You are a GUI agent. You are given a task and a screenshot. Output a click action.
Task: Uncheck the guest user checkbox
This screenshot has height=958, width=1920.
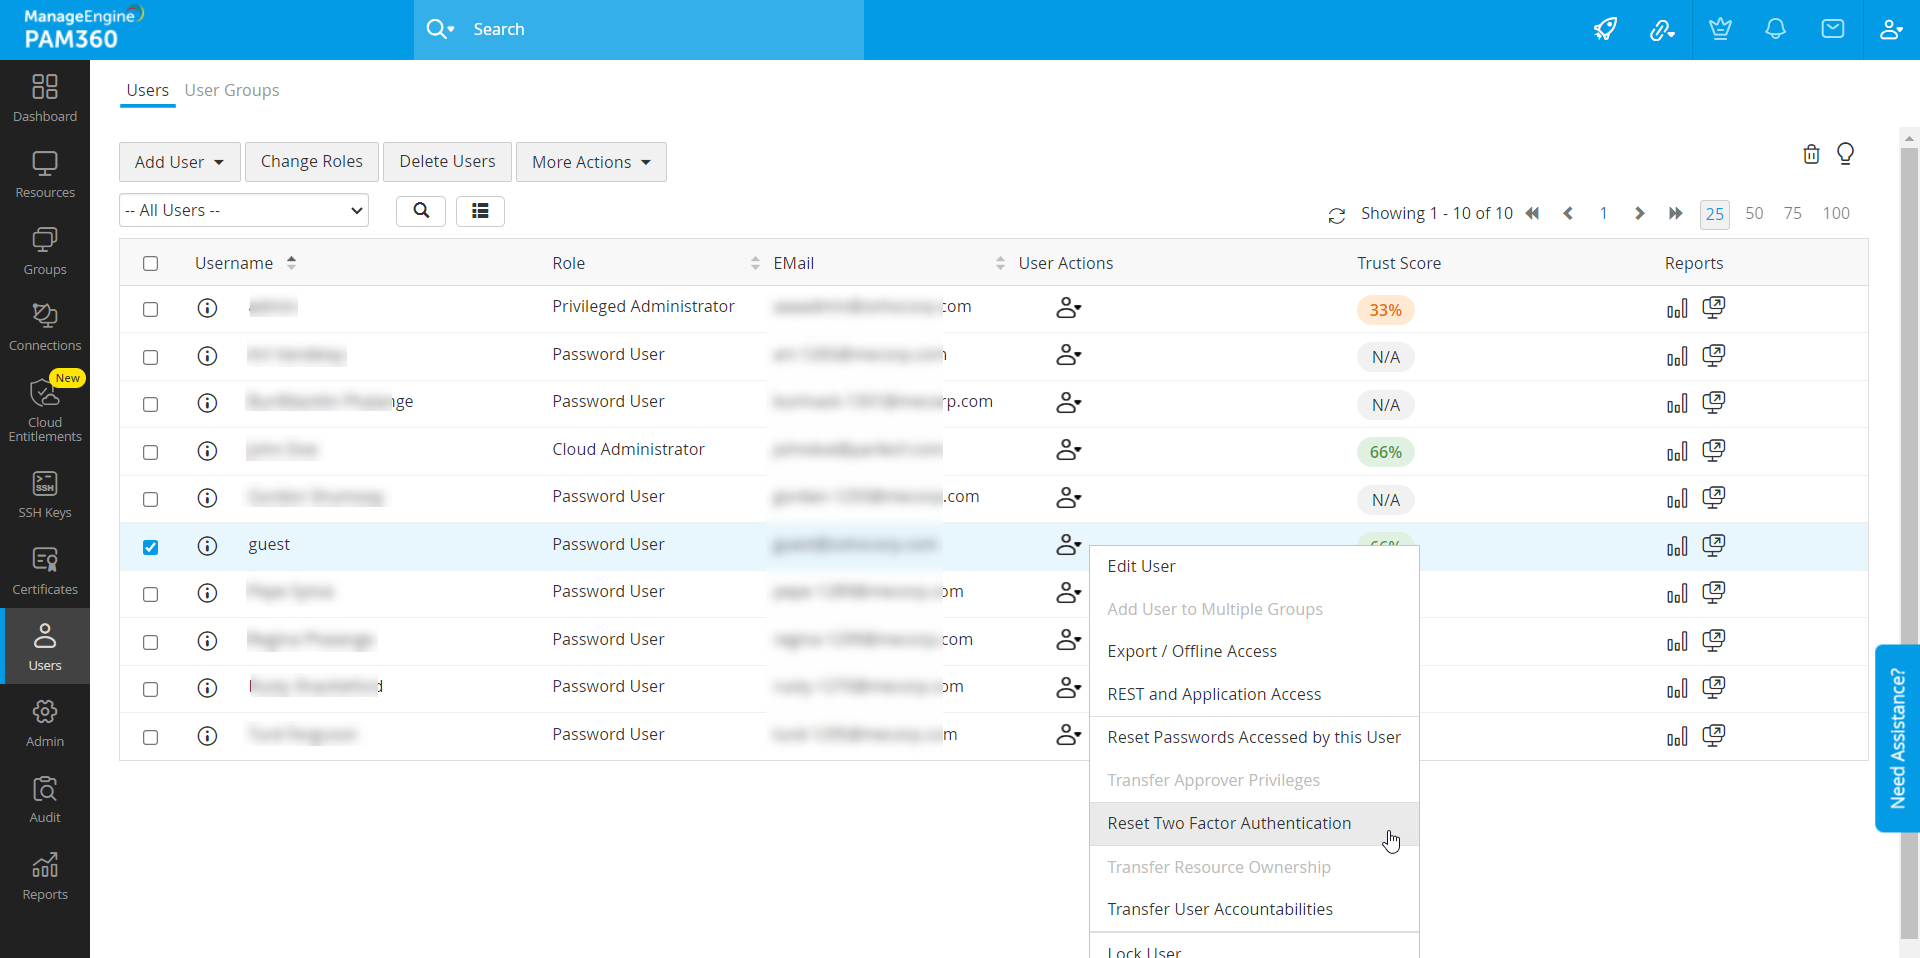point(150,547)
